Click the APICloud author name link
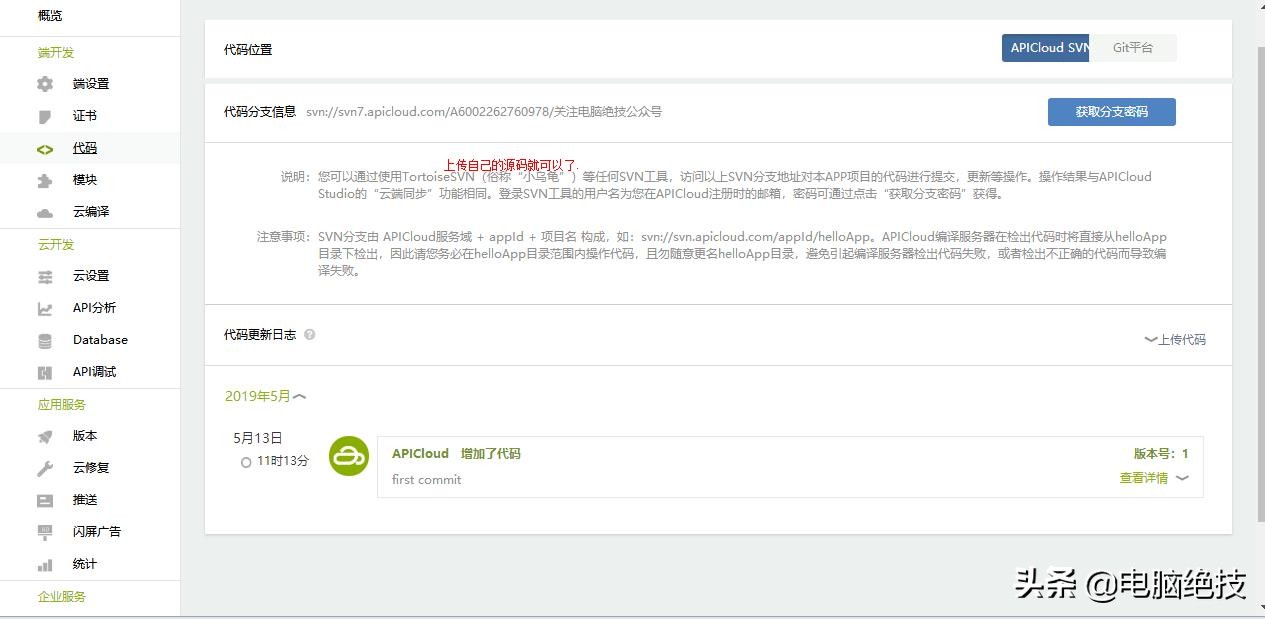This screenshot has height=619, width=1265. [420, 454]
